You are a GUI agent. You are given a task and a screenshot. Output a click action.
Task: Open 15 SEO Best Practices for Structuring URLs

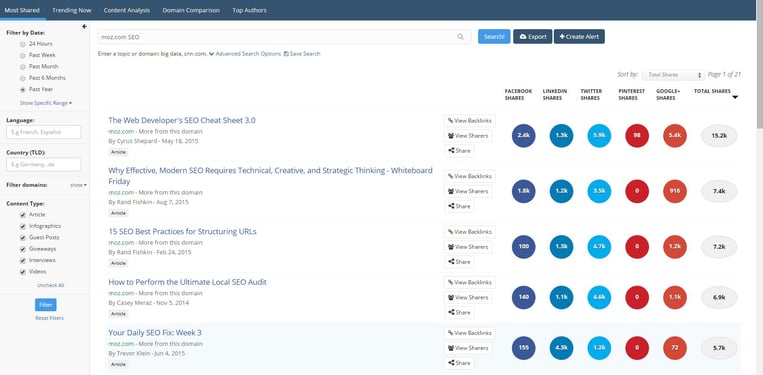point(182,232)
